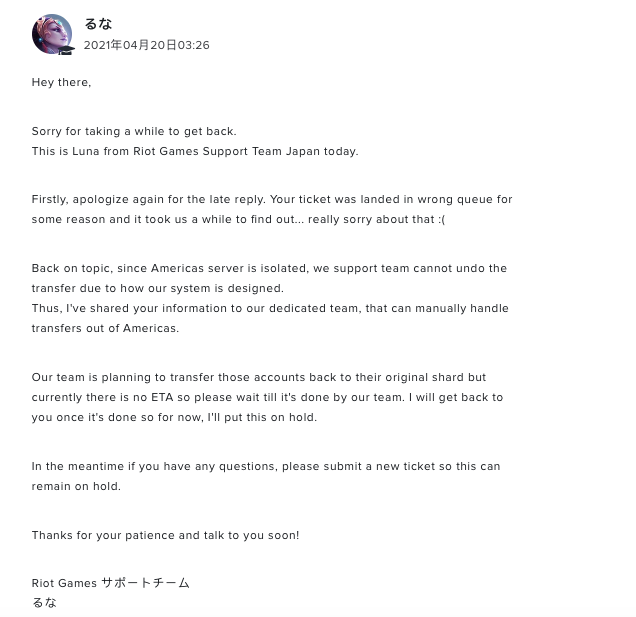Click the line containing 'there is no ETA'

pos(267,397)
